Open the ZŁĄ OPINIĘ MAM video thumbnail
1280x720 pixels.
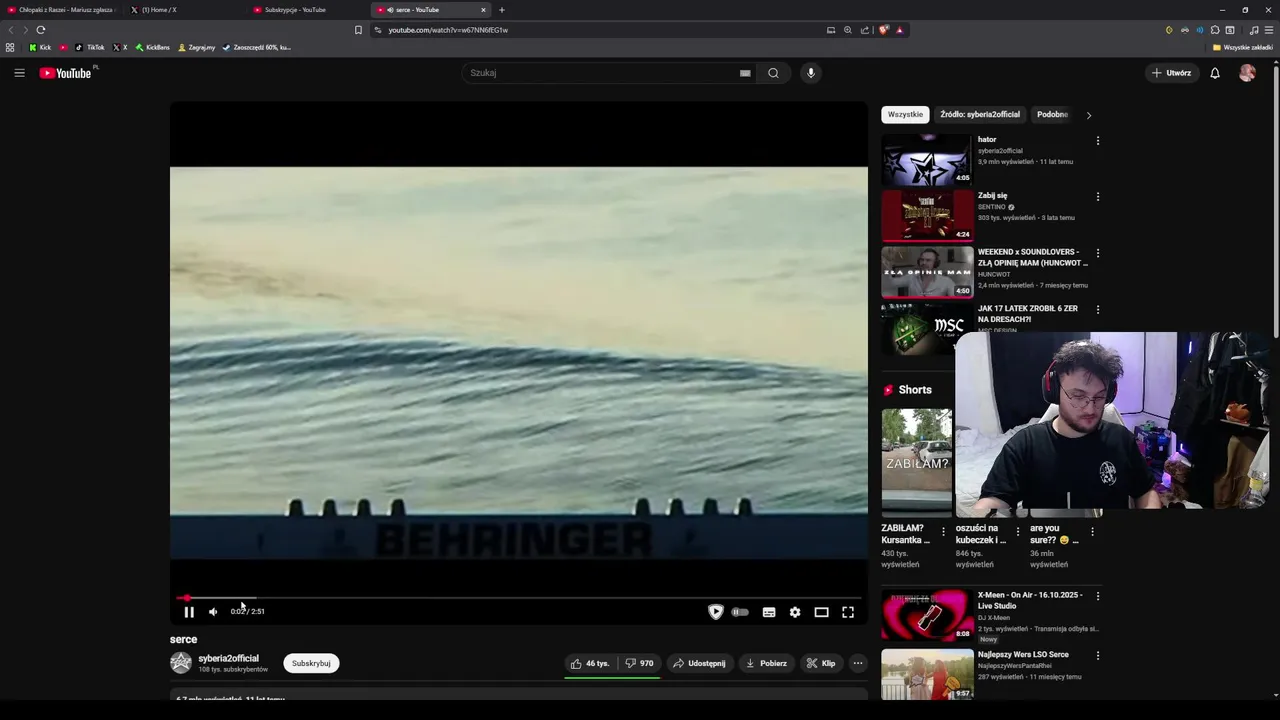[926, 272]
